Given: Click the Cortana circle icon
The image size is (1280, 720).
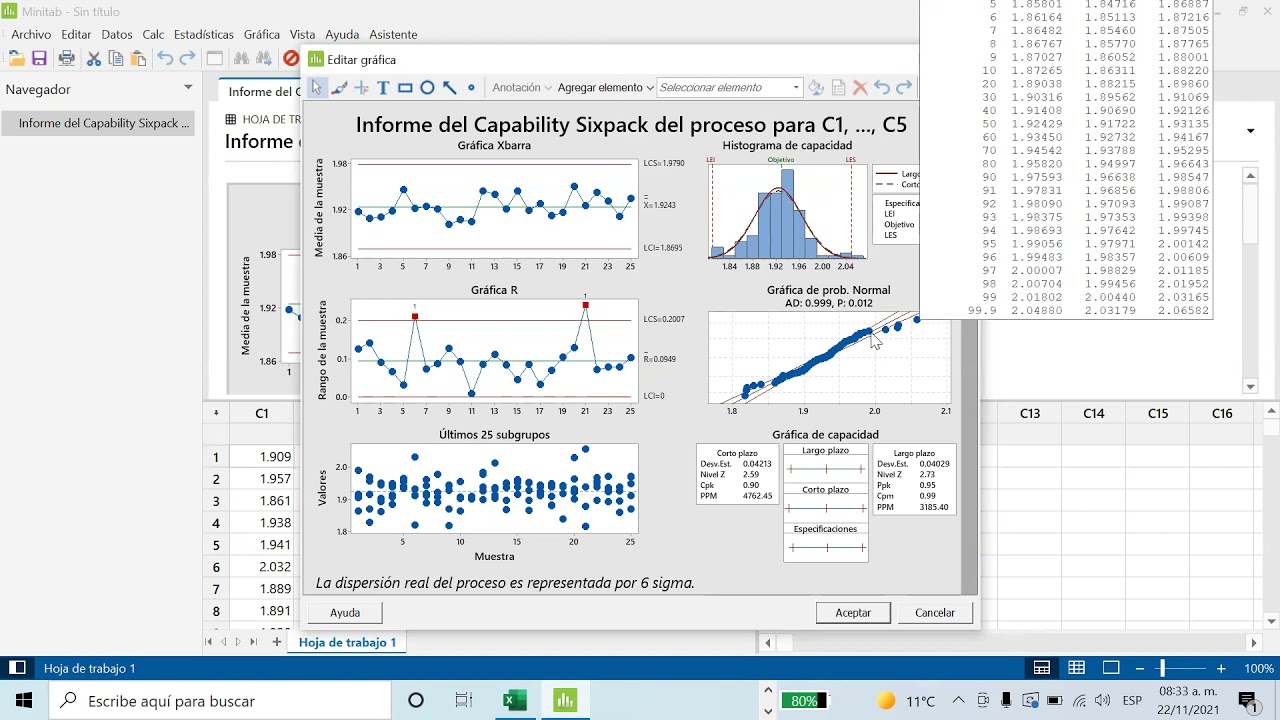Looking at the screenshot, I should (x=416, y=701).
